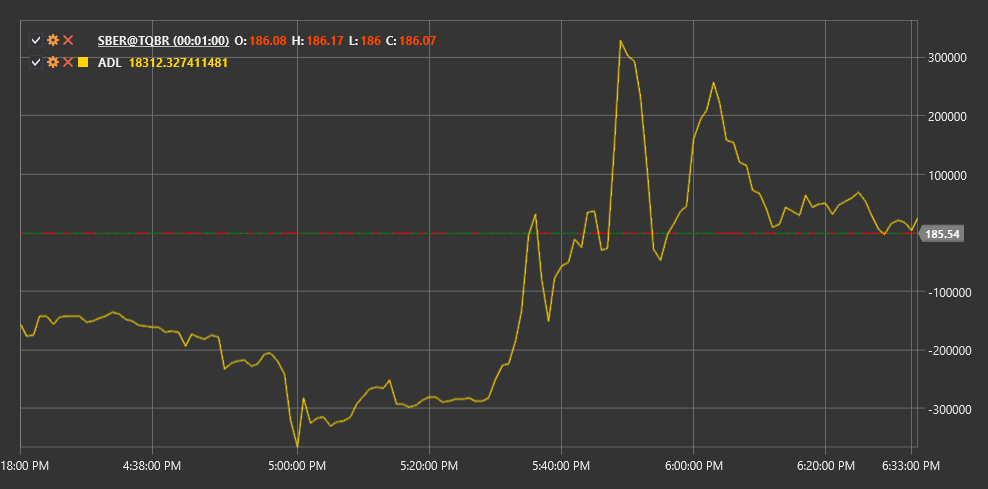This screenshot has height=489, width=988.
Task: Click the Low price value 186
Action: 370,41
